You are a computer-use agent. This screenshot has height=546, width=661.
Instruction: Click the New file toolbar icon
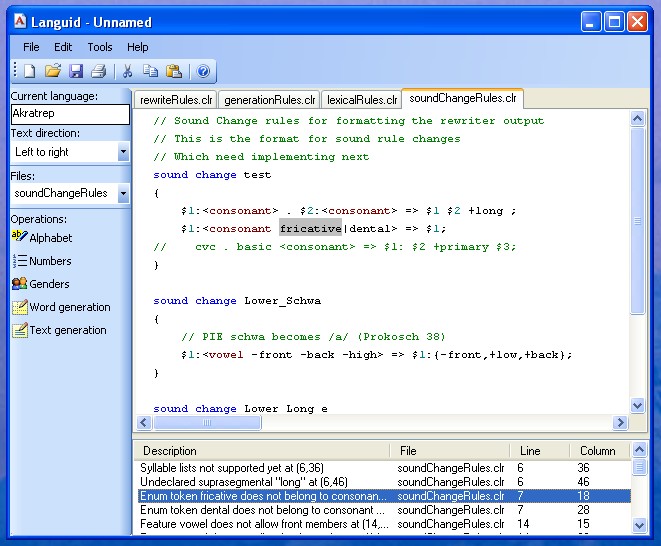[30, 71]
